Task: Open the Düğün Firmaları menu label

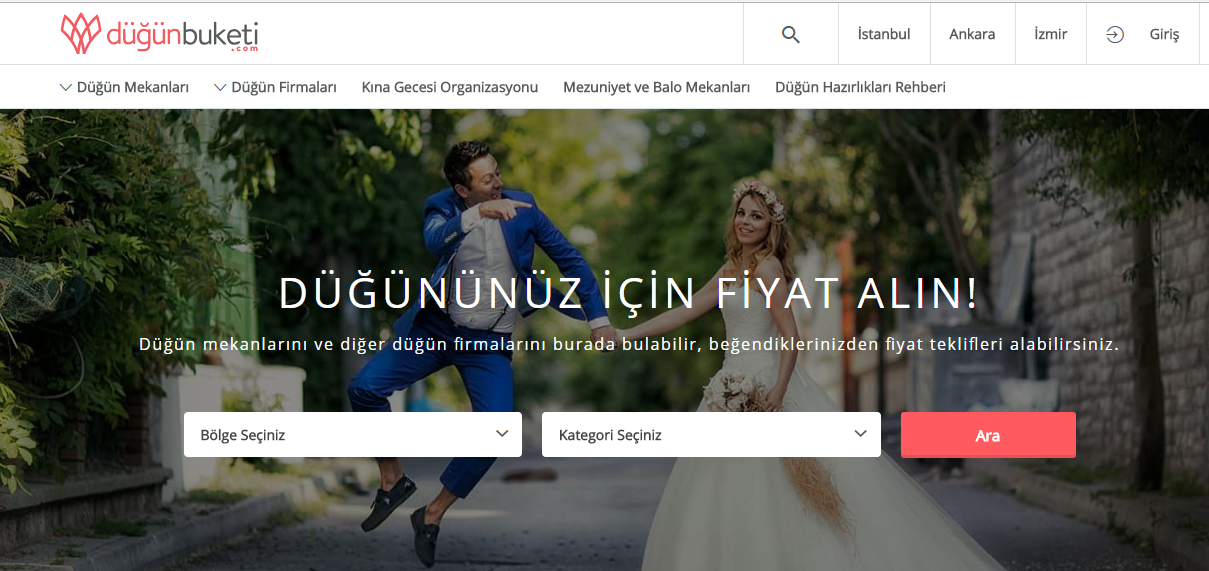Action: click(284, 87)
